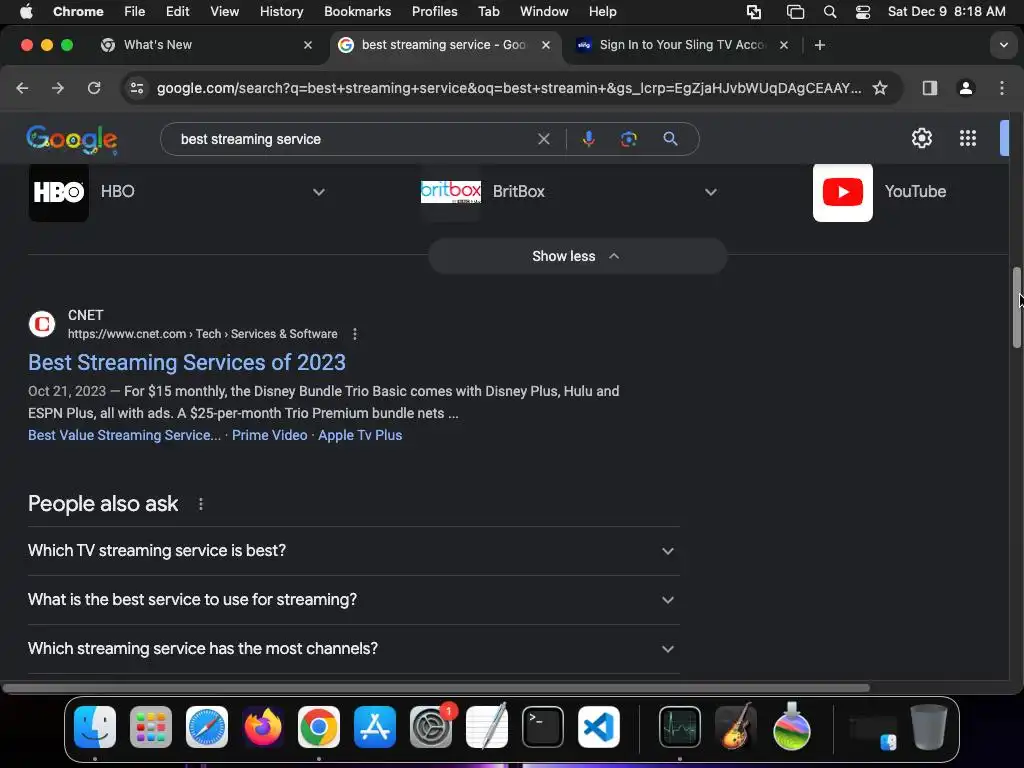This screenshot has width=1024, height=768.
Task: Click the Chrome address bar URL
Action: (x=509, y=88)
